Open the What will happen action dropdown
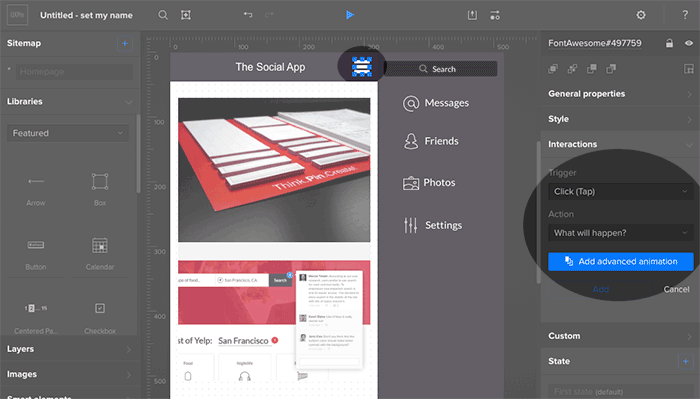 pyautogui.click(x=621, y=233)
